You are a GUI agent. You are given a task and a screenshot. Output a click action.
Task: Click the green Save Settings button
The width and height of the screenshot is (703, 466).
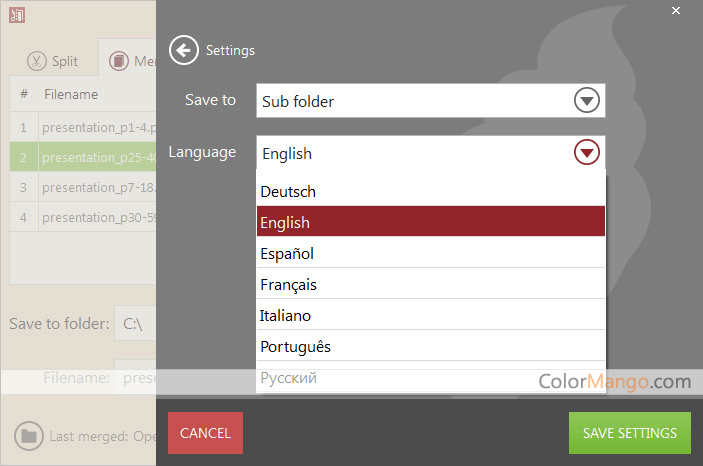pyautogui.click(x=629, y=433)
